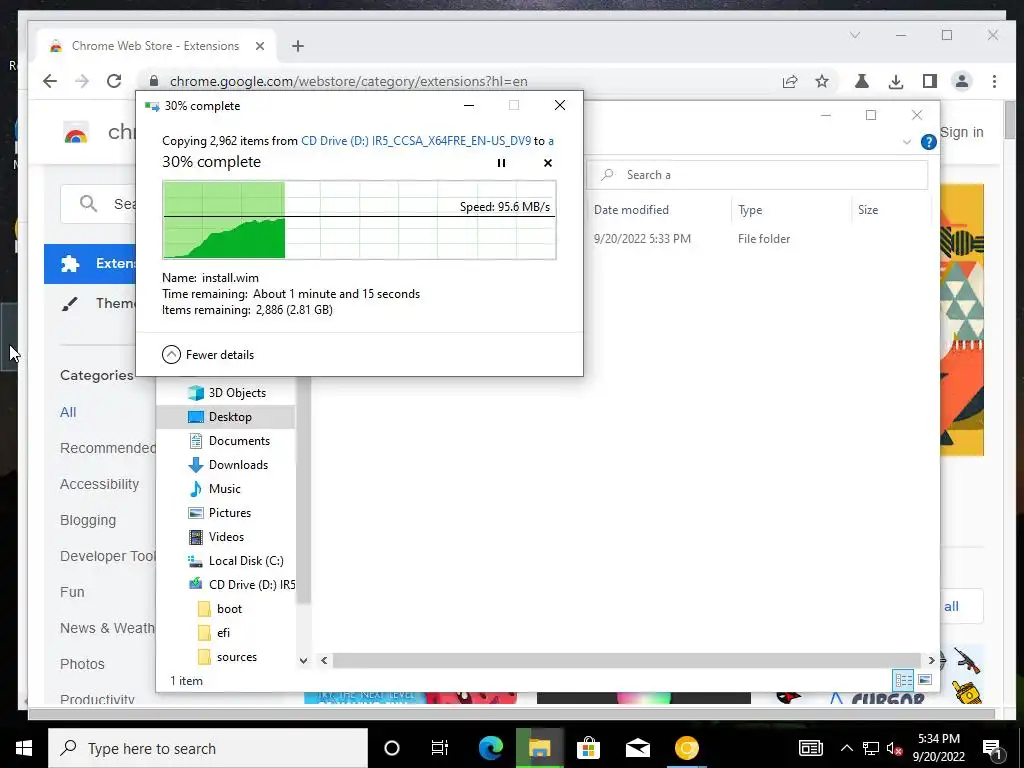The image size is (1024, 768).
Task: Open Task View on the taskbar
Action: 440,748
